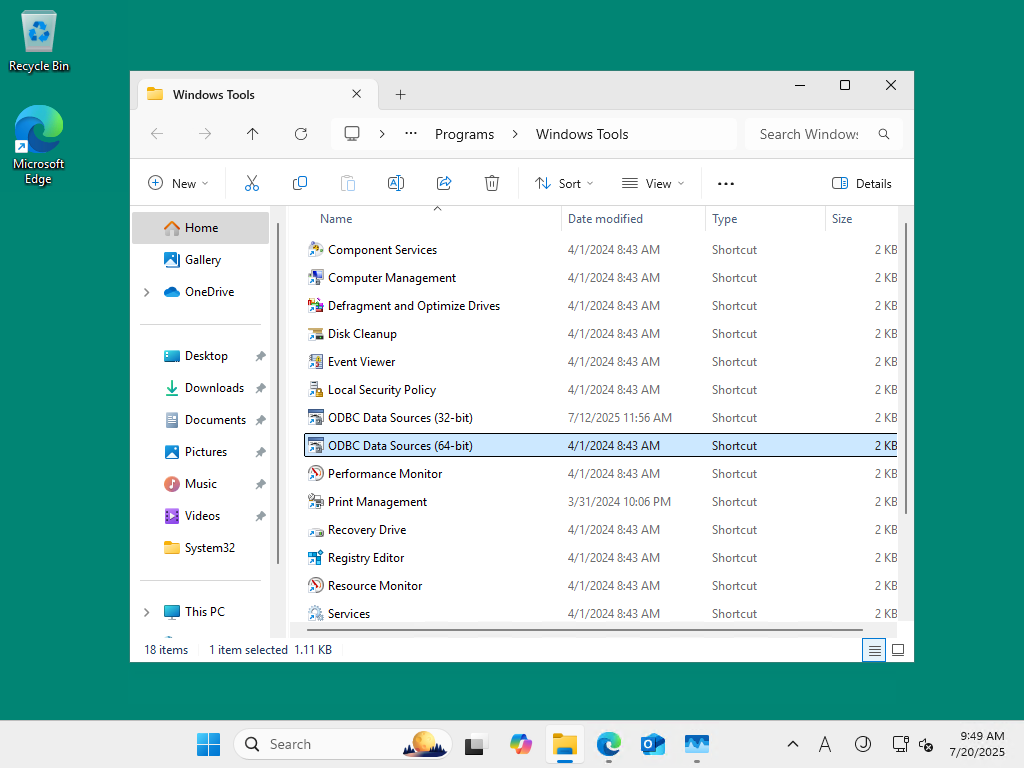Open the See more ellipsis menu
The image size is (1024, 768).
(726, 184)
